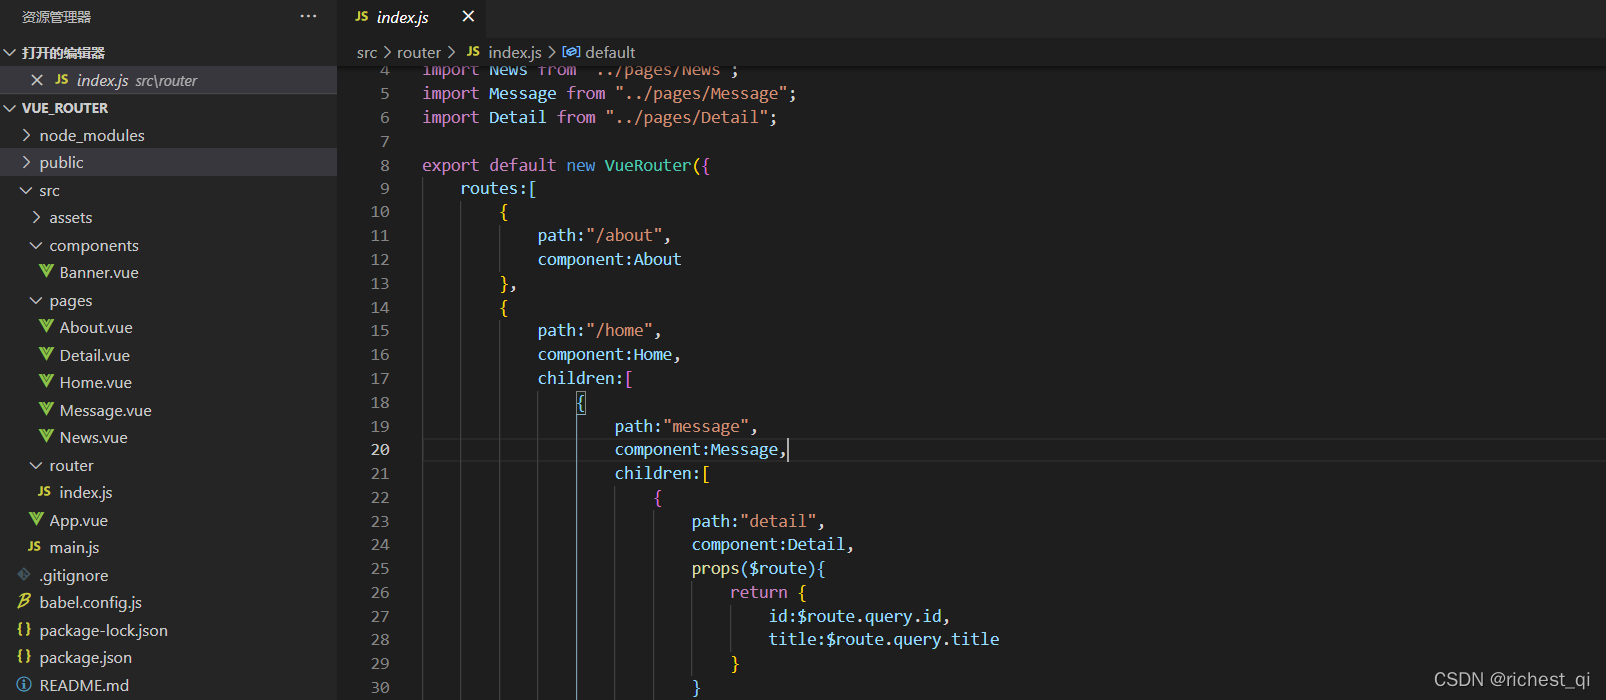Click line number 20 in the gutter
1606x700 pixels.
[380, 450]
